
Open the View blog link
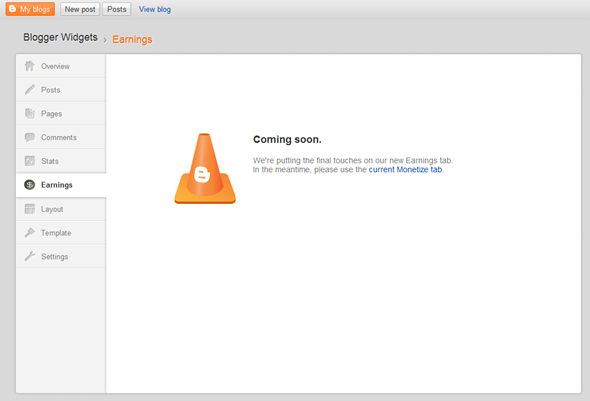[155, 9]
